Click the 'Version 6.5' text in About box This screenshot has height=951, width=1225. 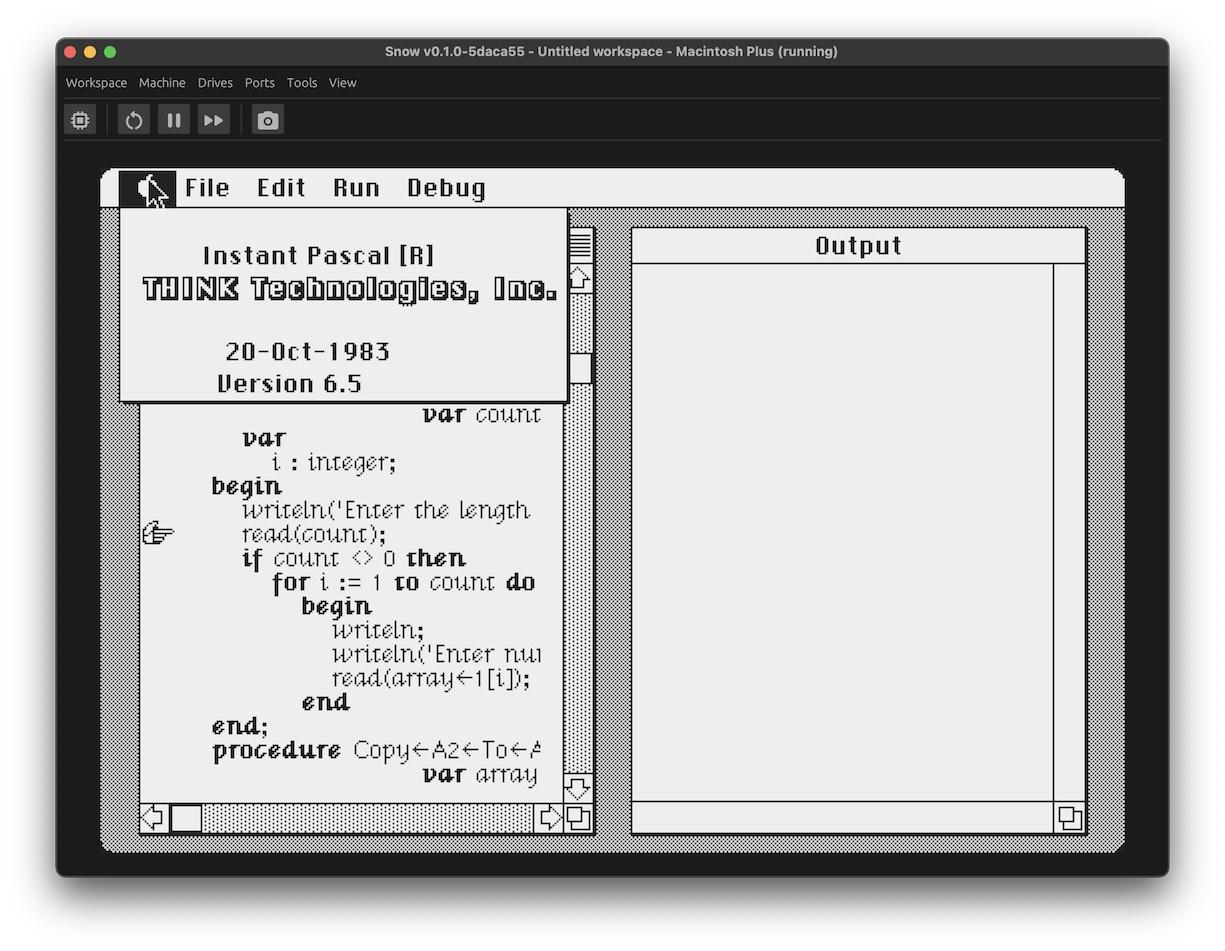(x=289, y=384)
